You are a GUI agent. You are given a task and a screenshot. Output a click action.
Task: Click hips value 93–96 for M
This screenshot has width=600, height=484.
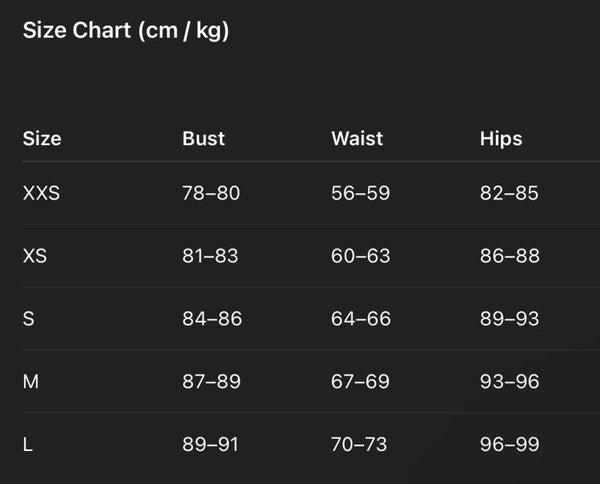tap(509, 382)
